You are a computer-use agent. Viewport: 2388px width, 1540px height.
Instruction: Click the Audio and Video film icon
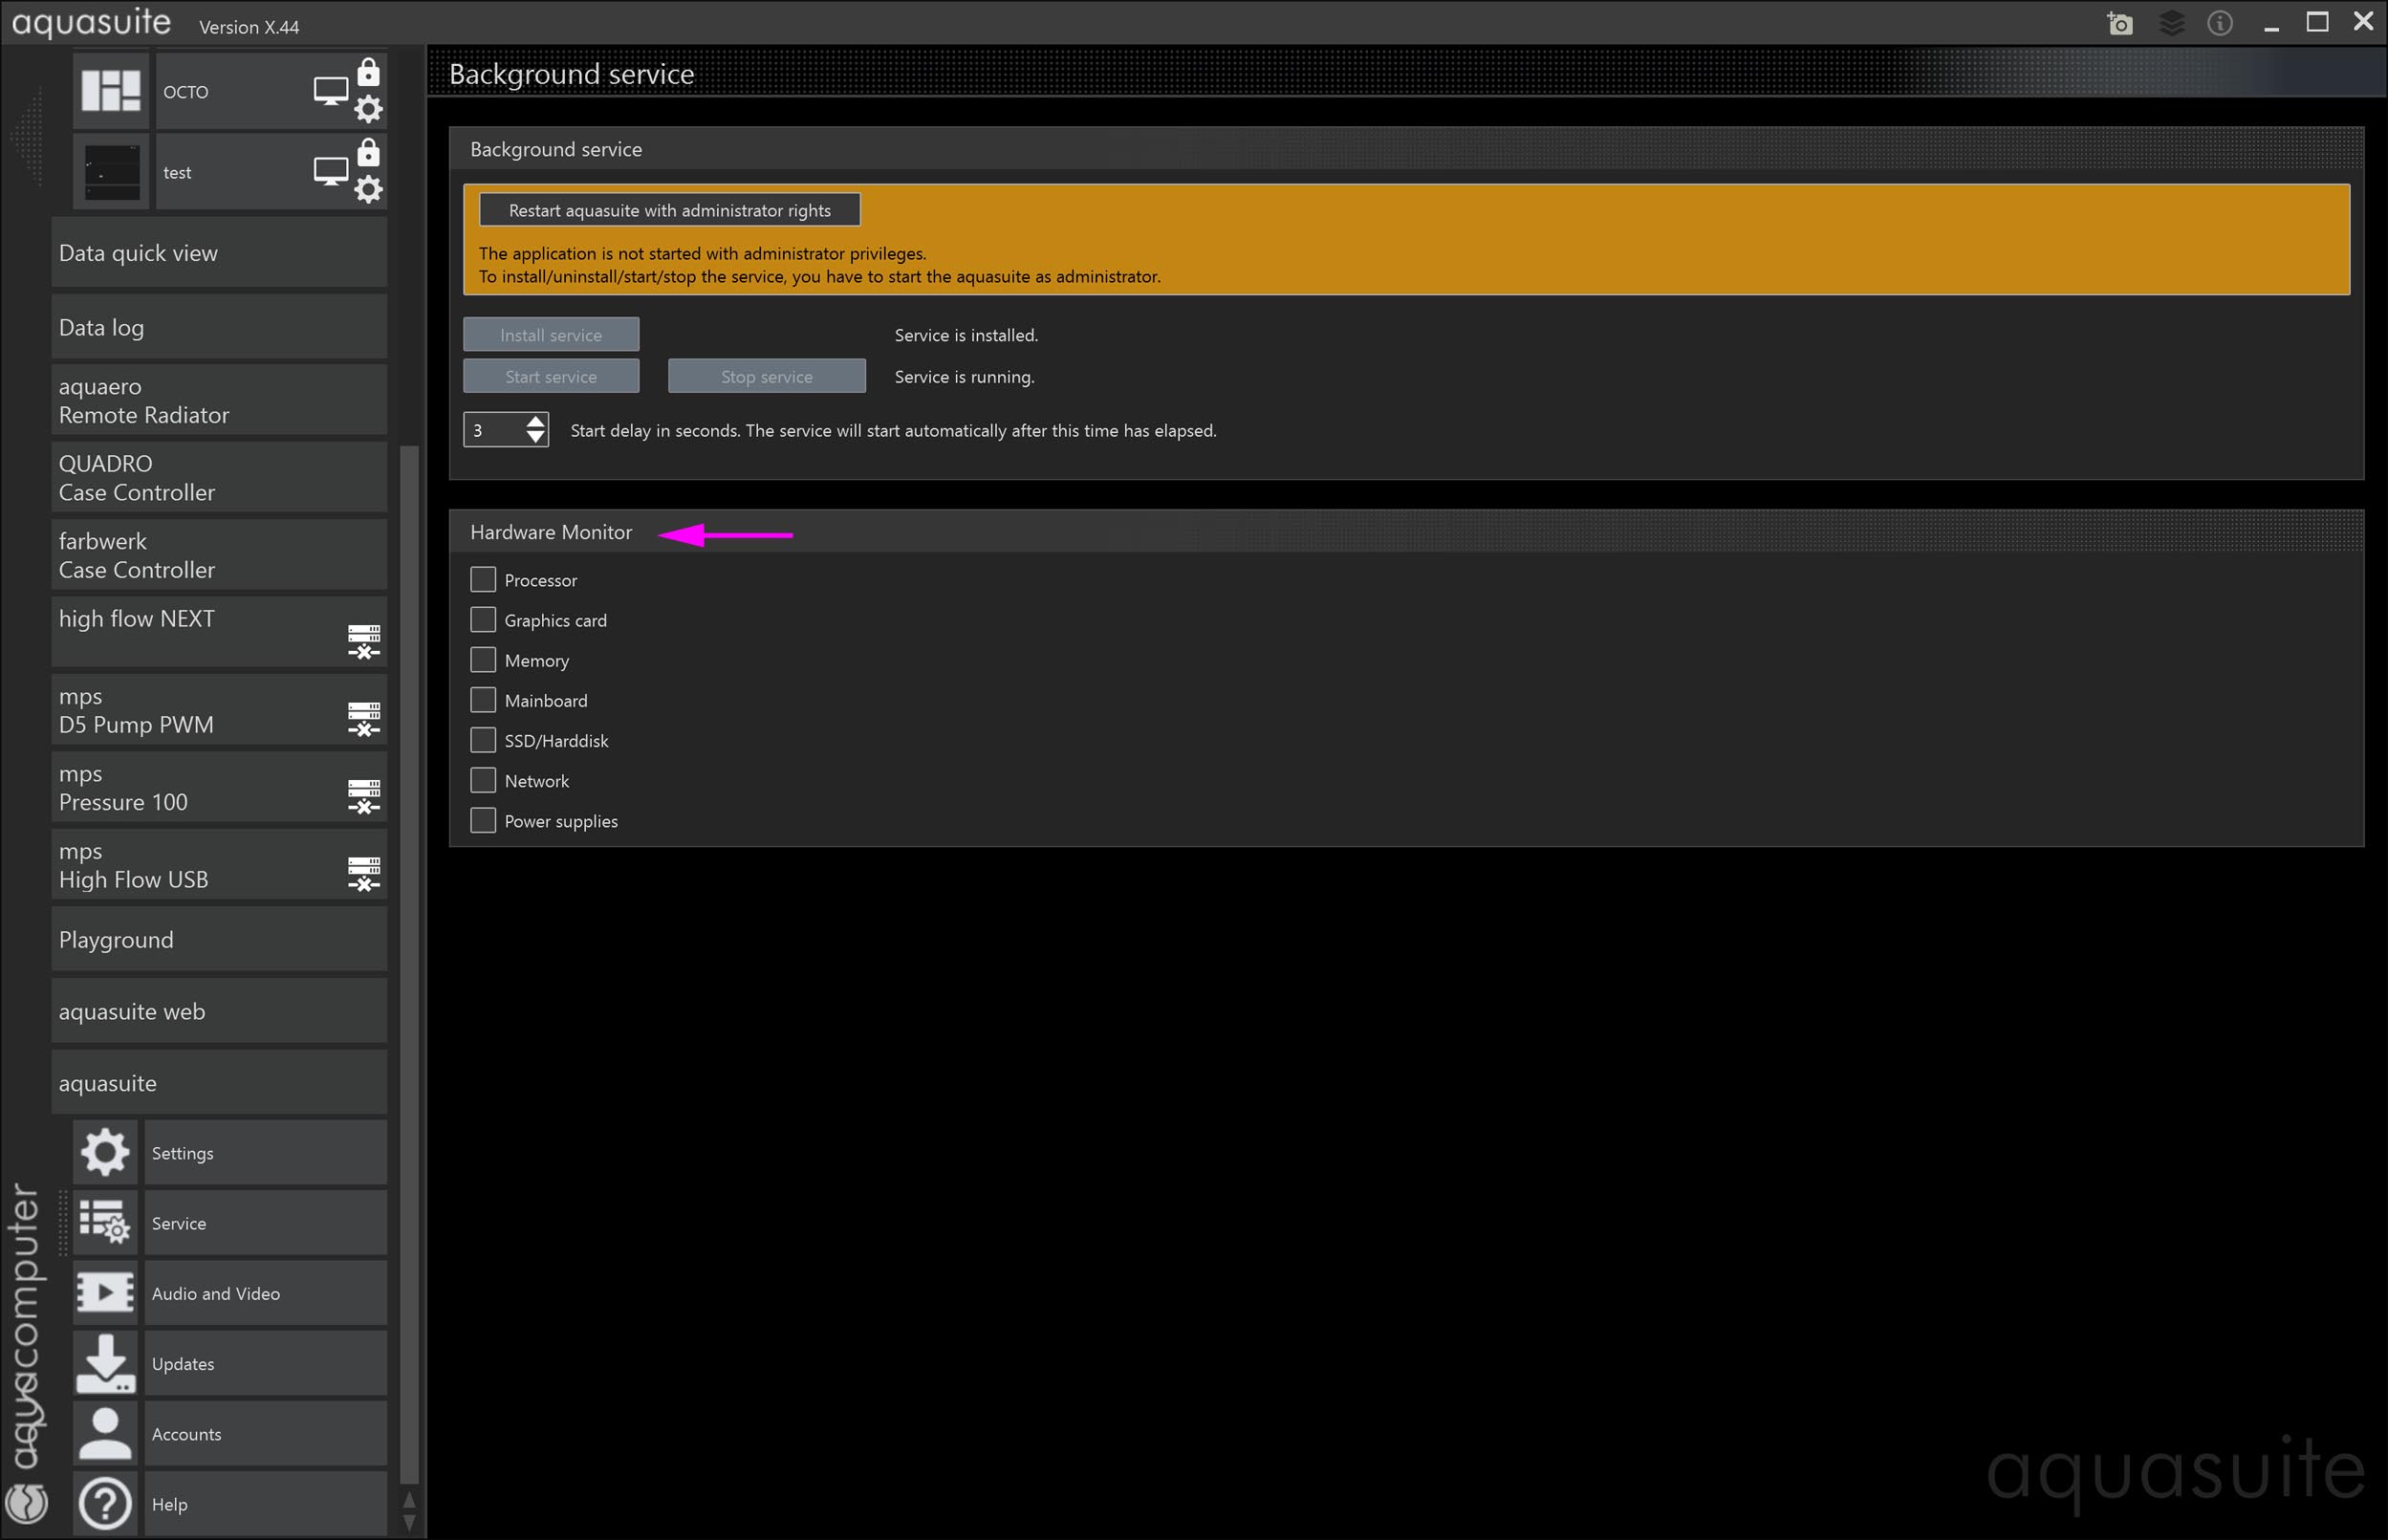tap(105, 1292)
